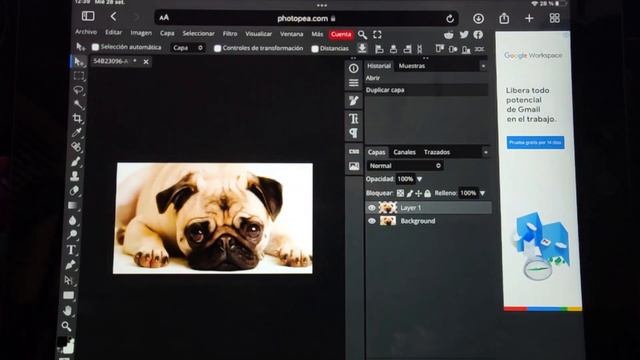This screenshot has height=360, width=640.
Task: Select the Spot Healing Brush tool
Action: pyautogui.click(x=76, y=147)
